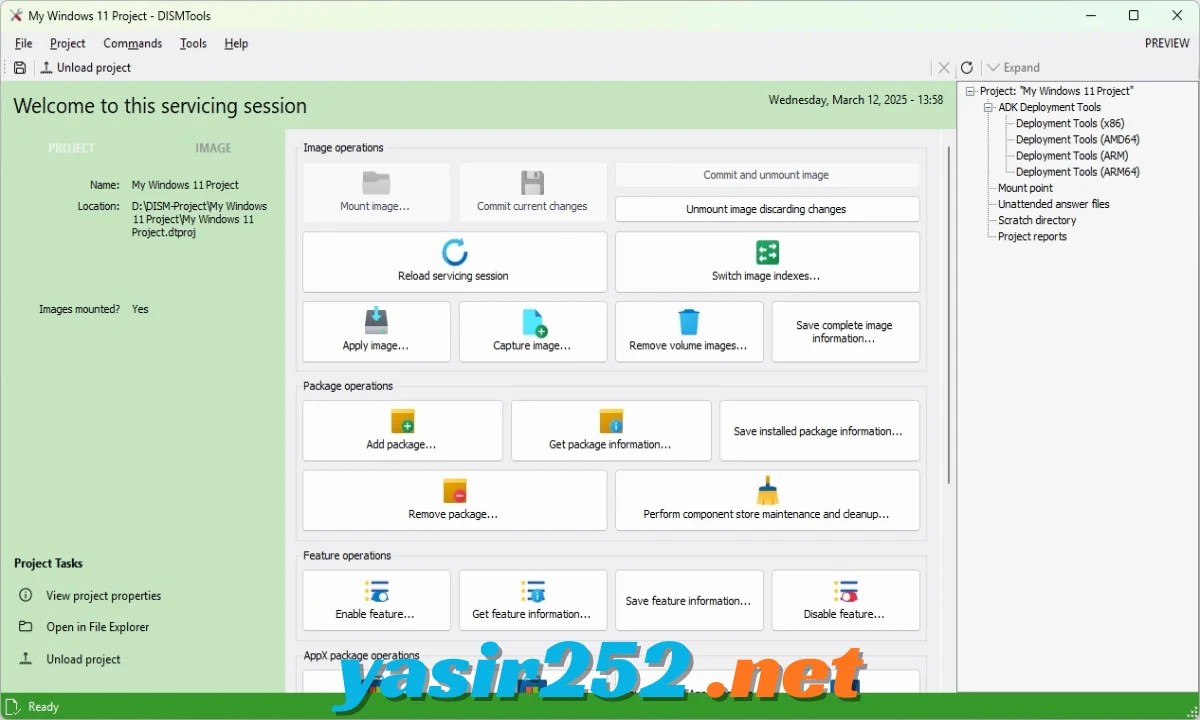Click the Get package information icon
Screen dimensions: 1200x720
(611, 421)
